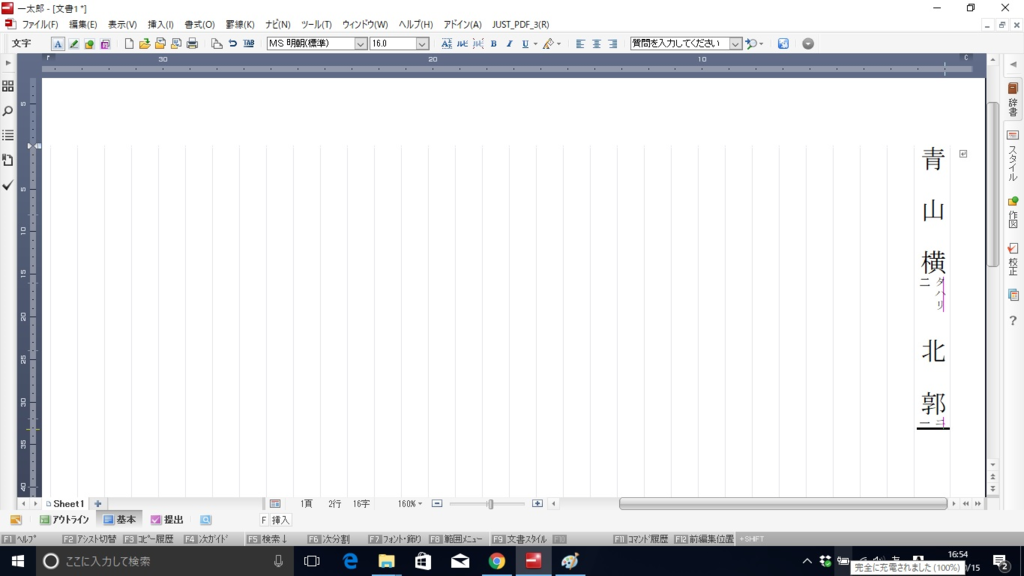Click the horizontal scrollbar thumb
The image size is (1024, 576).
click(x=783, y=504)
